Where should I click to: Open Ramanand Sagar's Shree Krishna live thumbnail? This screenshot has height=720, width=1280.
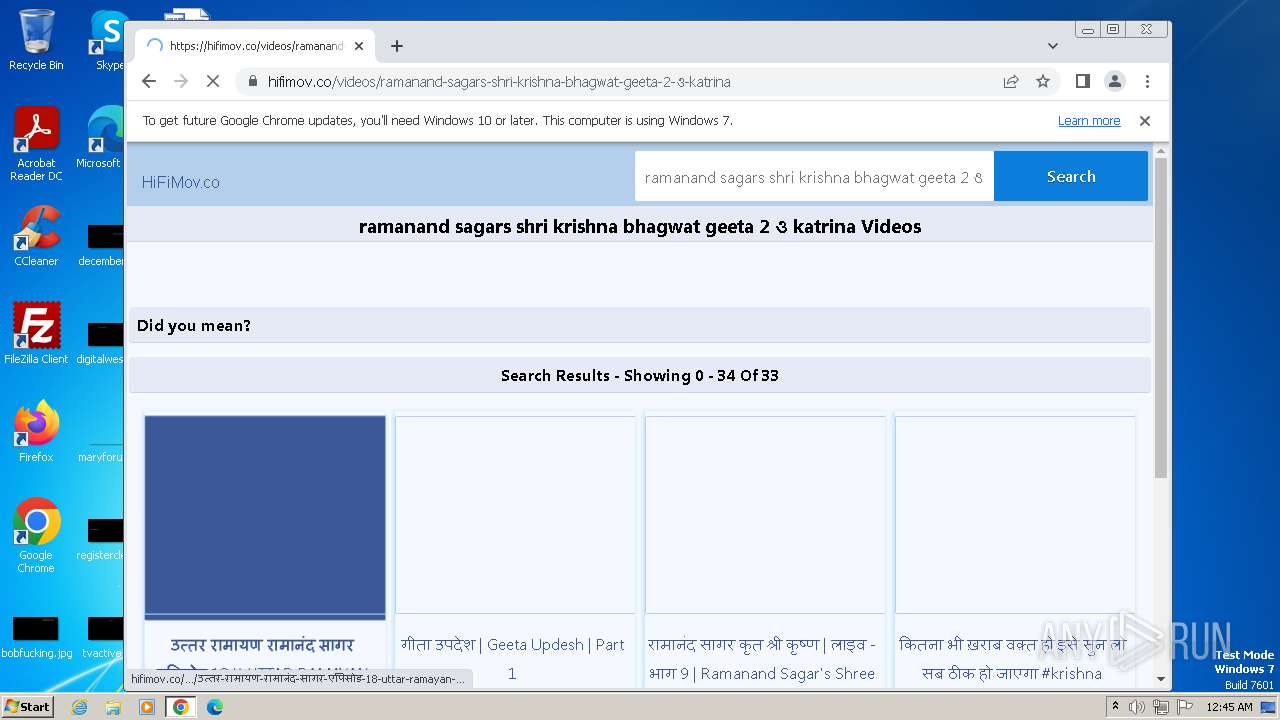coord(765,515)
